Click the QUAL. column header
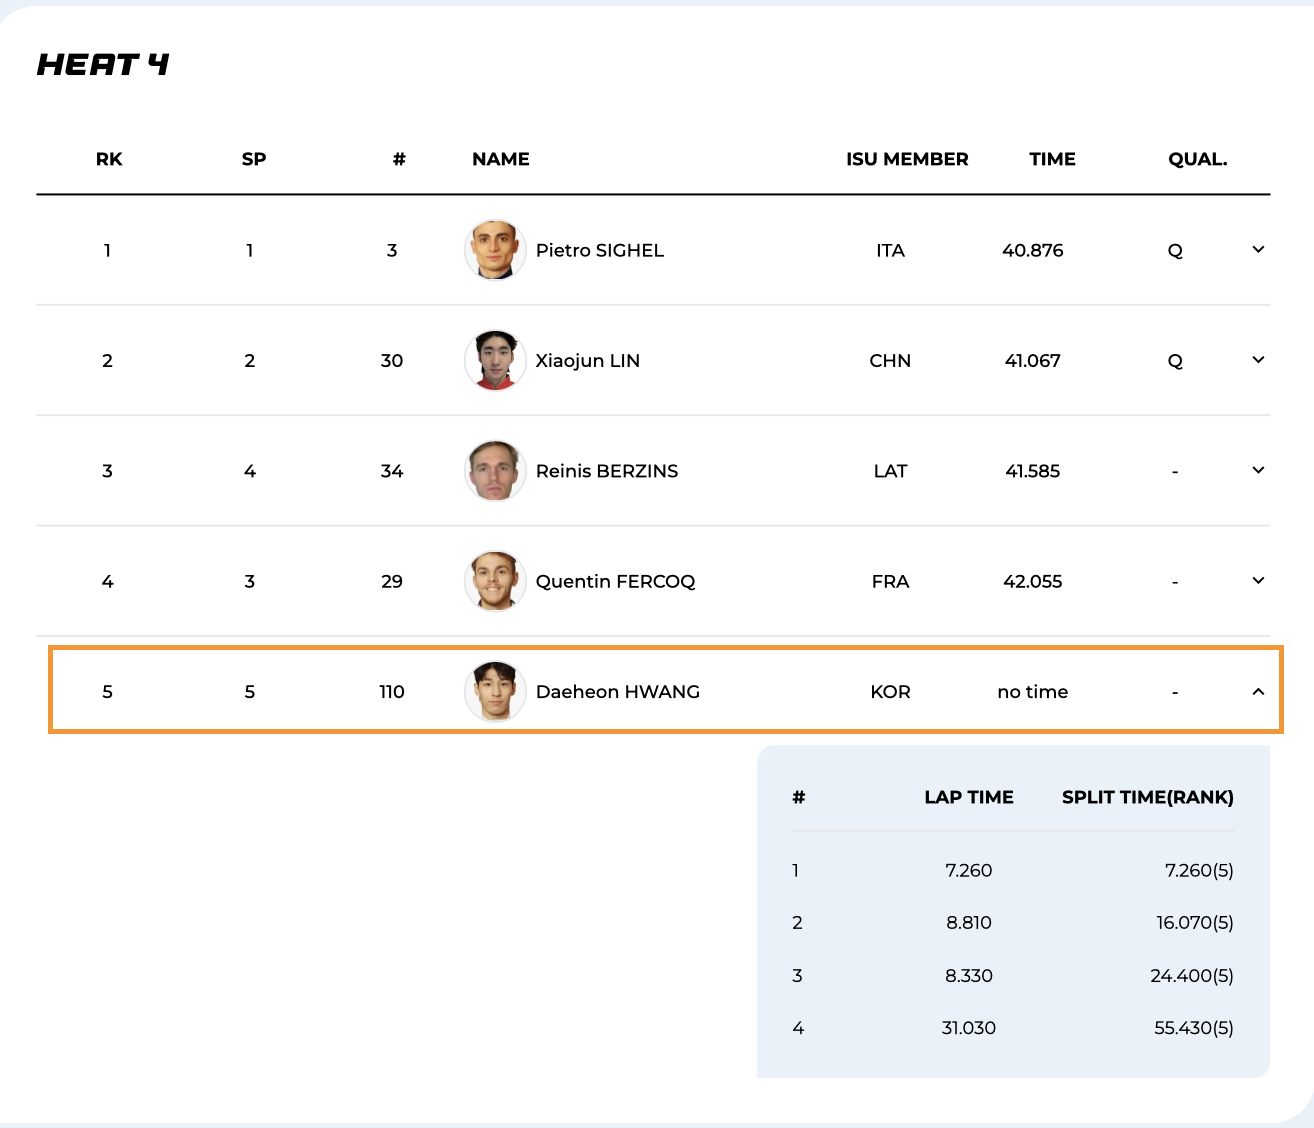1314x1128 pixels. click(1197, 159)
